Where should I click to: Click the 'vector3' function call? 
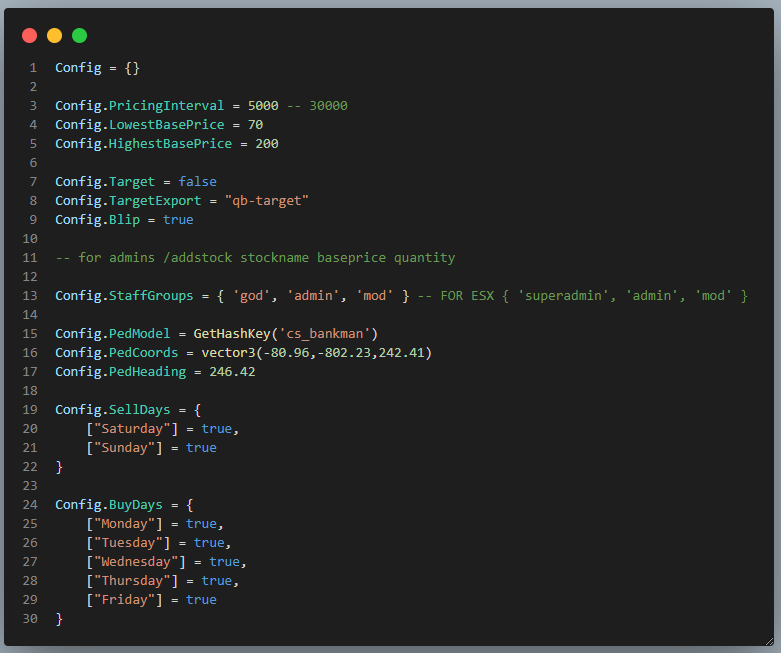coord(228,353)
